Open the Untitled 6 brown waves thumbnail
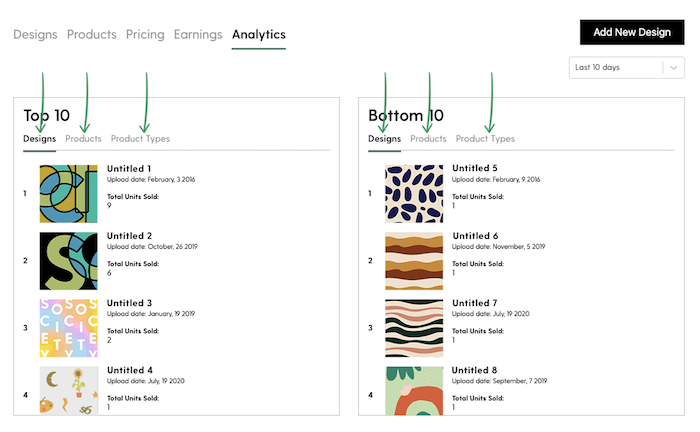 tap(414, 261)
